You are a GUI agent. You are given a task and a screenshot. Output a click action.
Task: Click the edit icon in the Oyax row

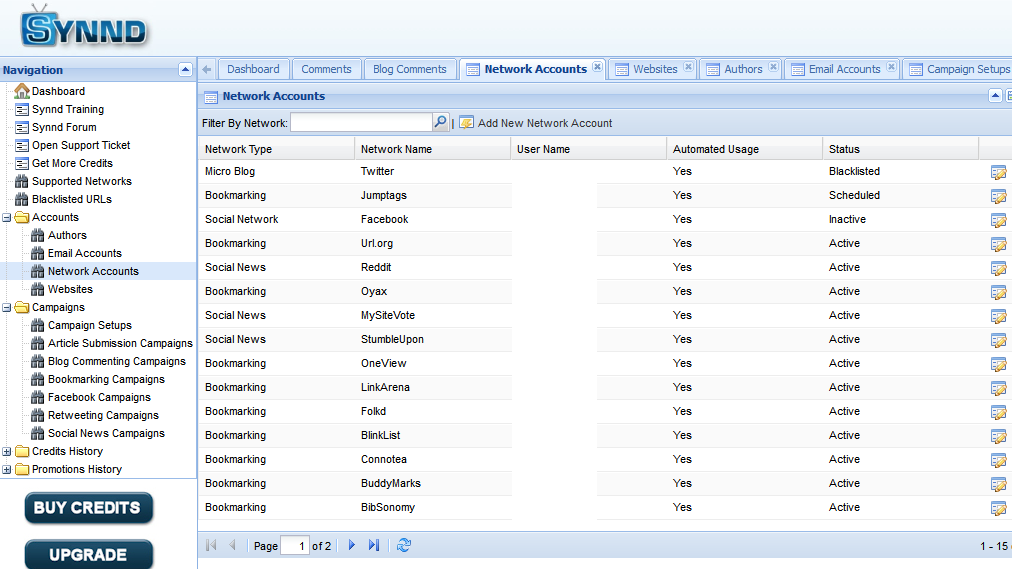click(x=998, y=292)
